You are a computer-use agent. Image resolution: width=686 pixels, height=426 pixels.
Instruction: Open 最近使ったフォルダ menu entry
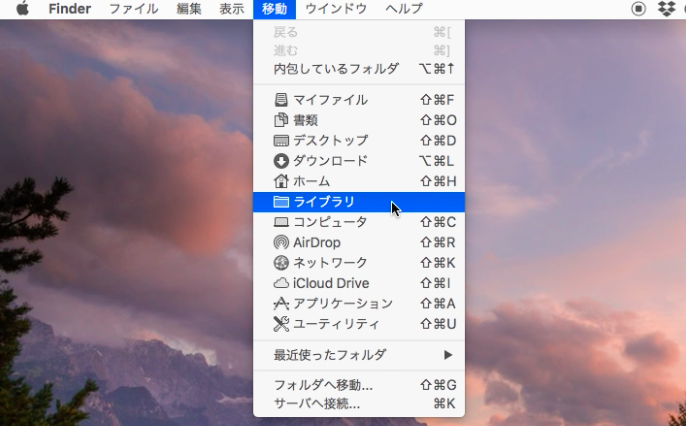359,355
